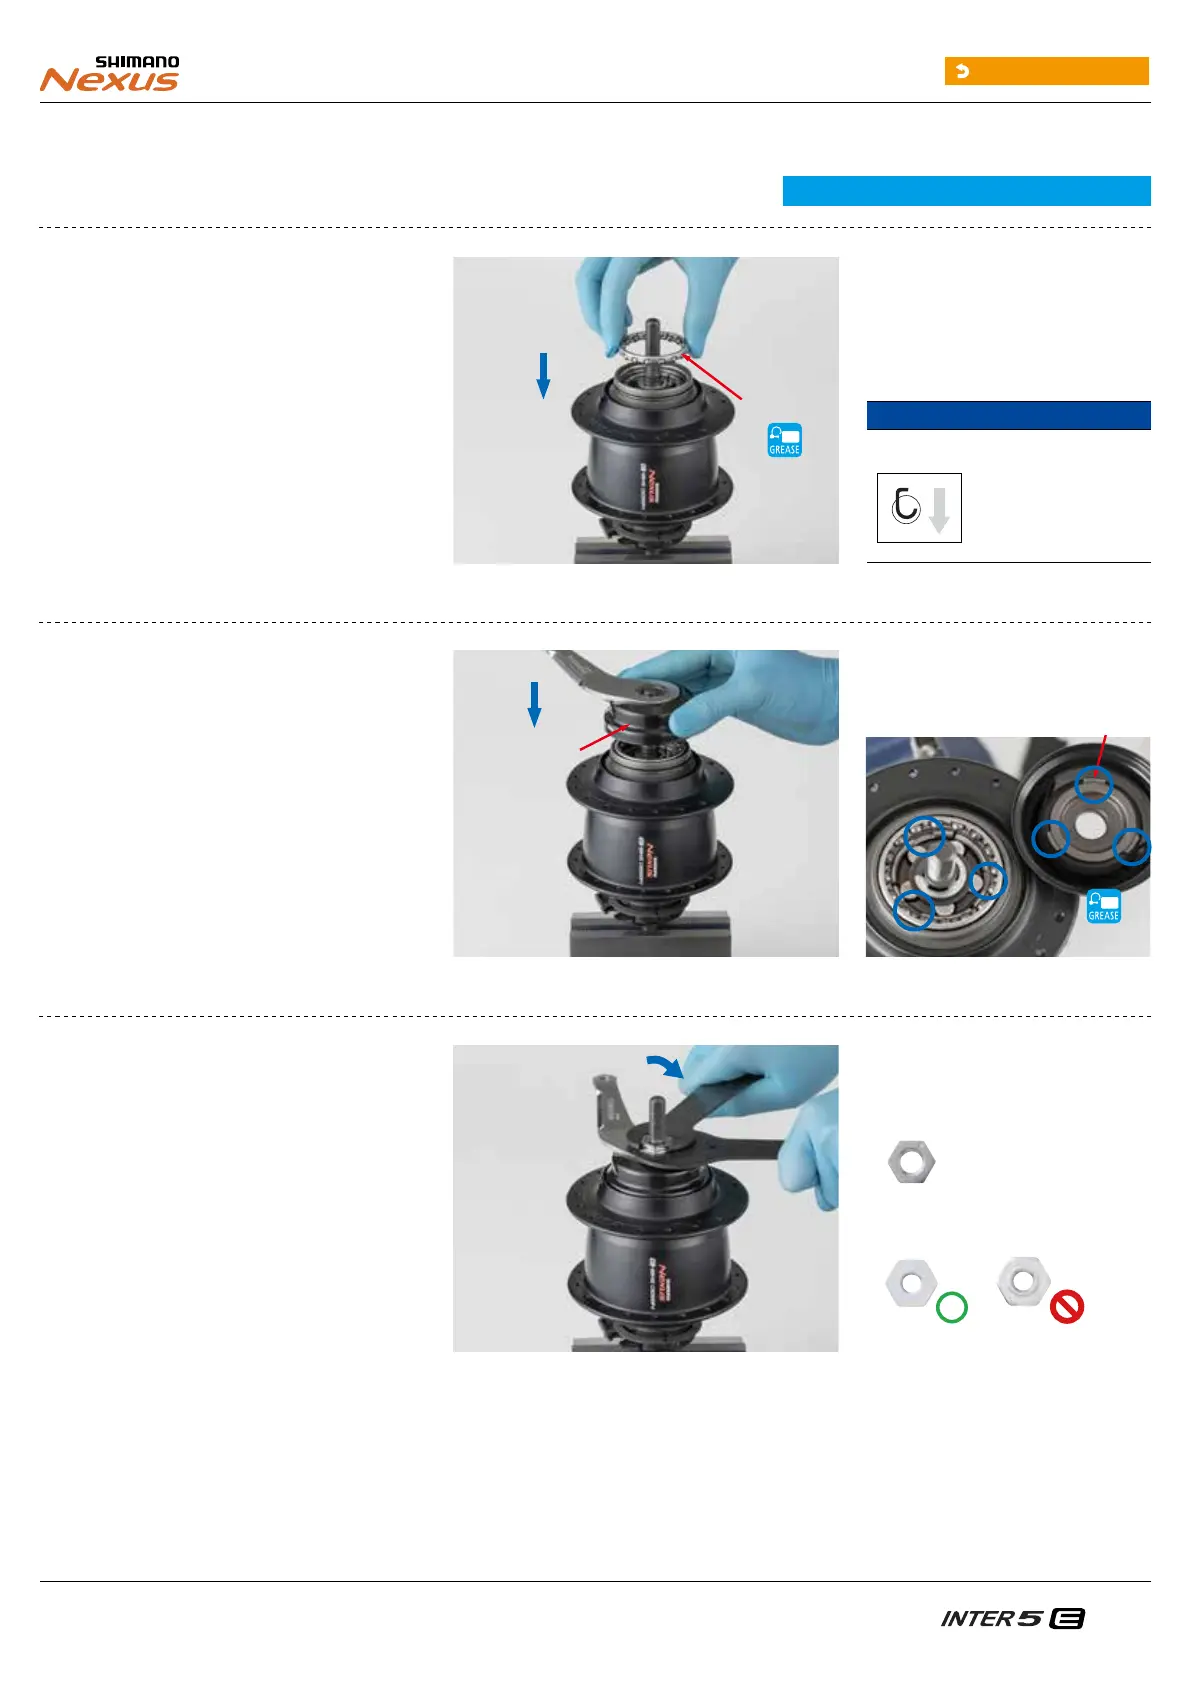Viewport: 1191px width, 1684px height.
Task: Click the blue curved arrow above wrench
Action: tap(664, 1065)
